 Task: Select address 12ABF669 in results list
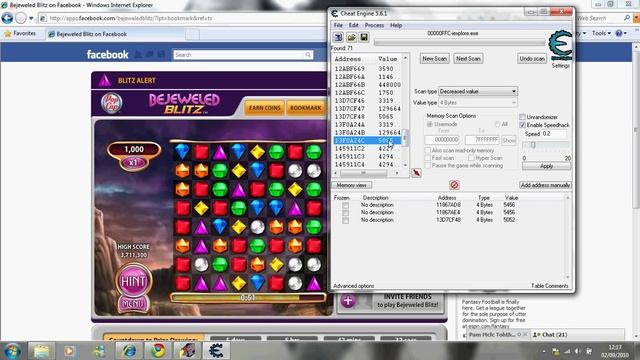[x=367, y=69]
